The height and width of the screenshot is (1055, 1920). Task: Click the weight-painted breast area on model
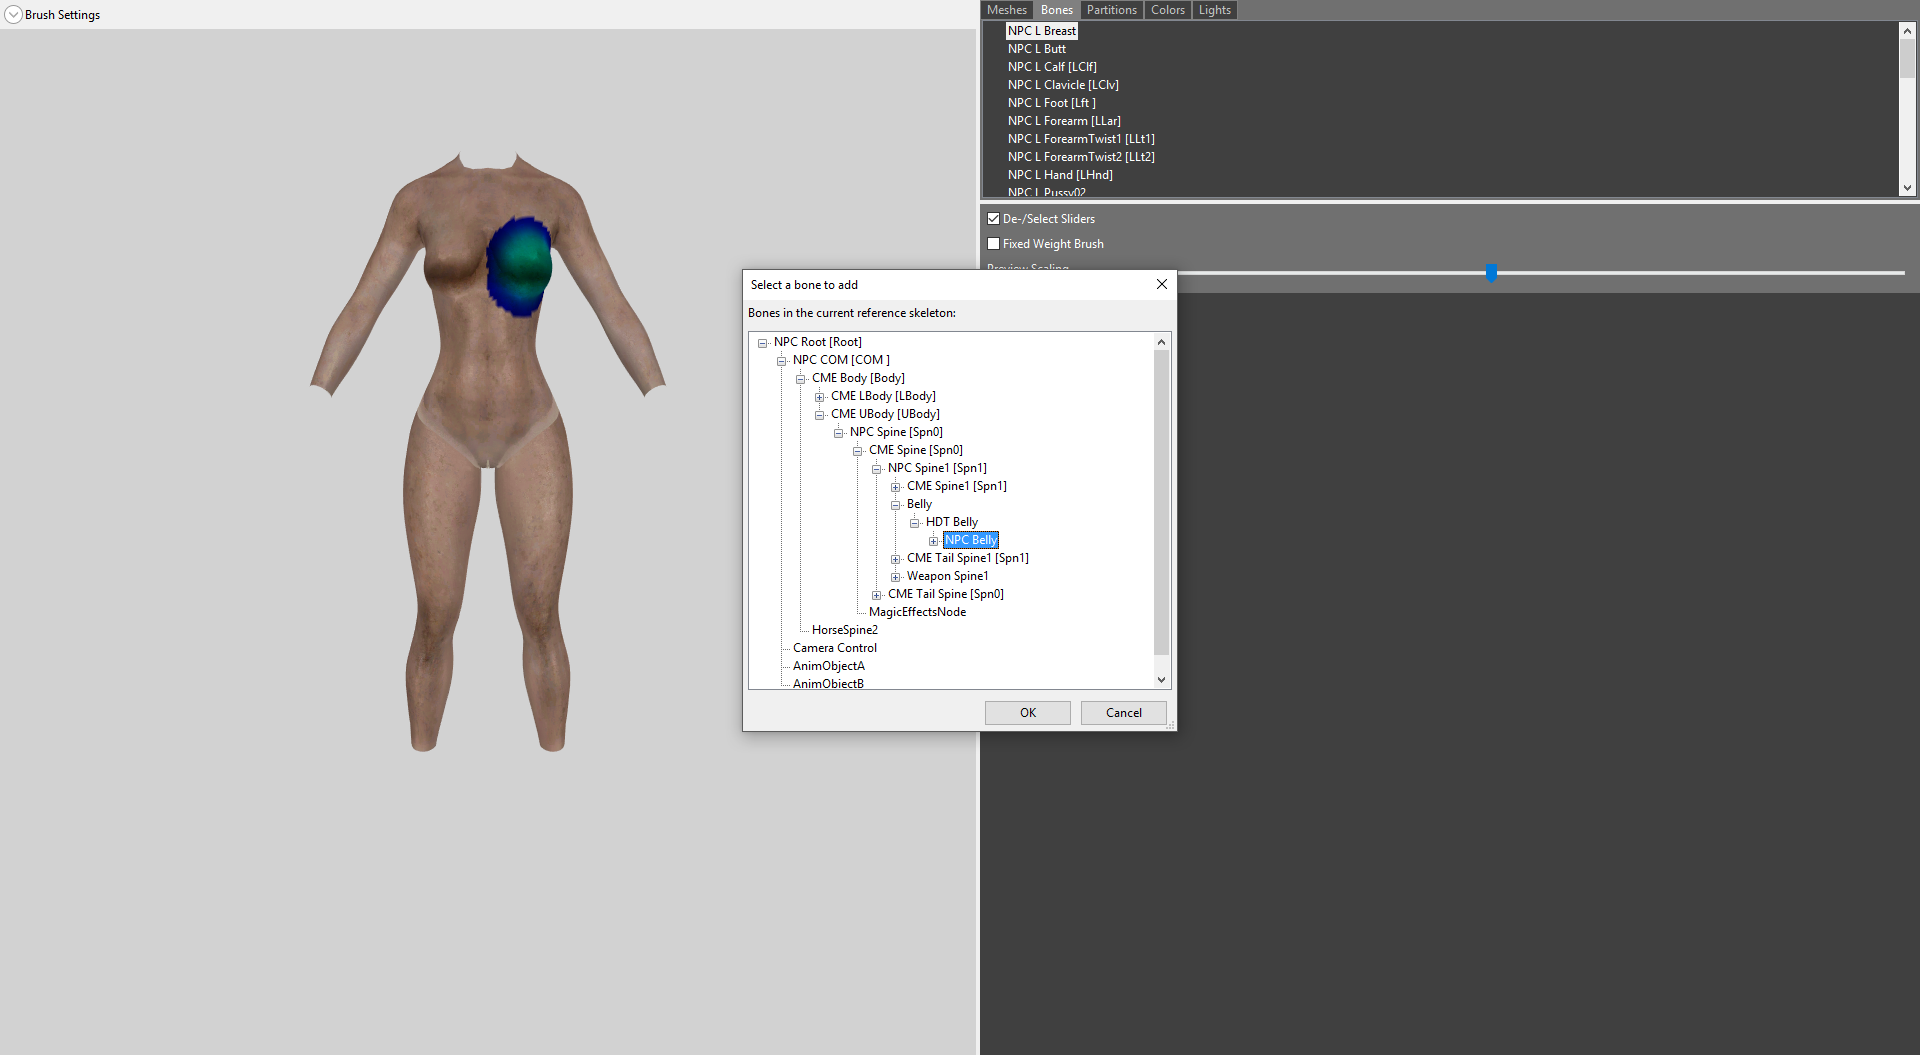[519, 265]
